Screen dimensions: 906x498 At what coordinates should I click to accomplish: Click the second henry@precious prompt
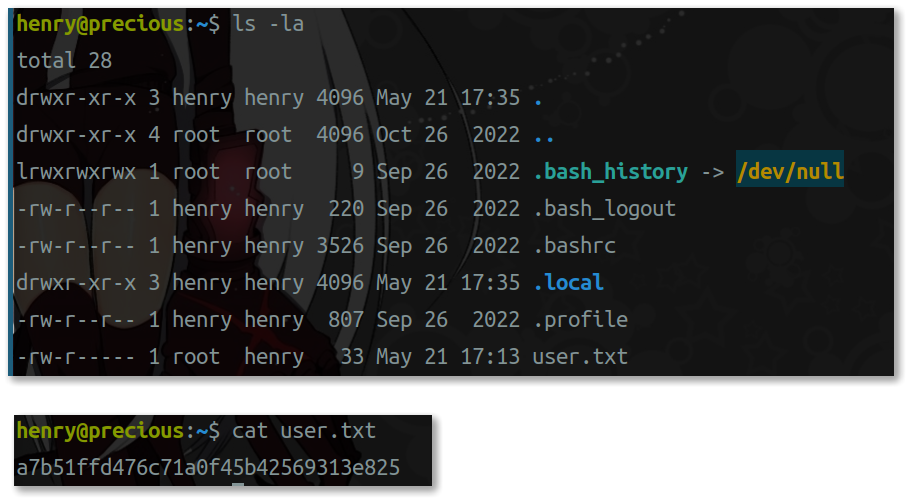100,431
